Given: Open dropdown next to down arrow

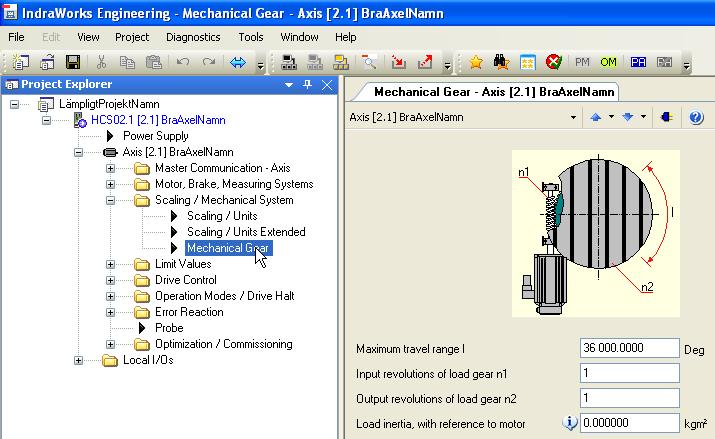Looking at the screenshot, I should pyautogui.click(x=643, y=117).
